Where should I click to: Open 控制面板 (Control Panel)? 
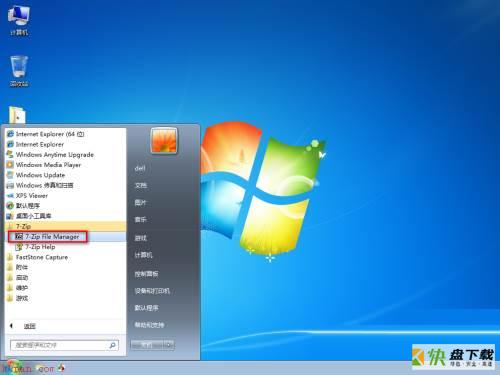pos(146,274)
